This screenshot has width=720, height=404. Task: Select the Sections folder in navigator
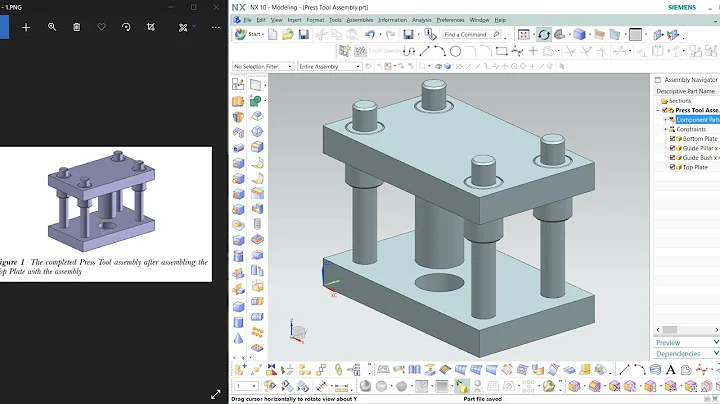pos(680,101)
